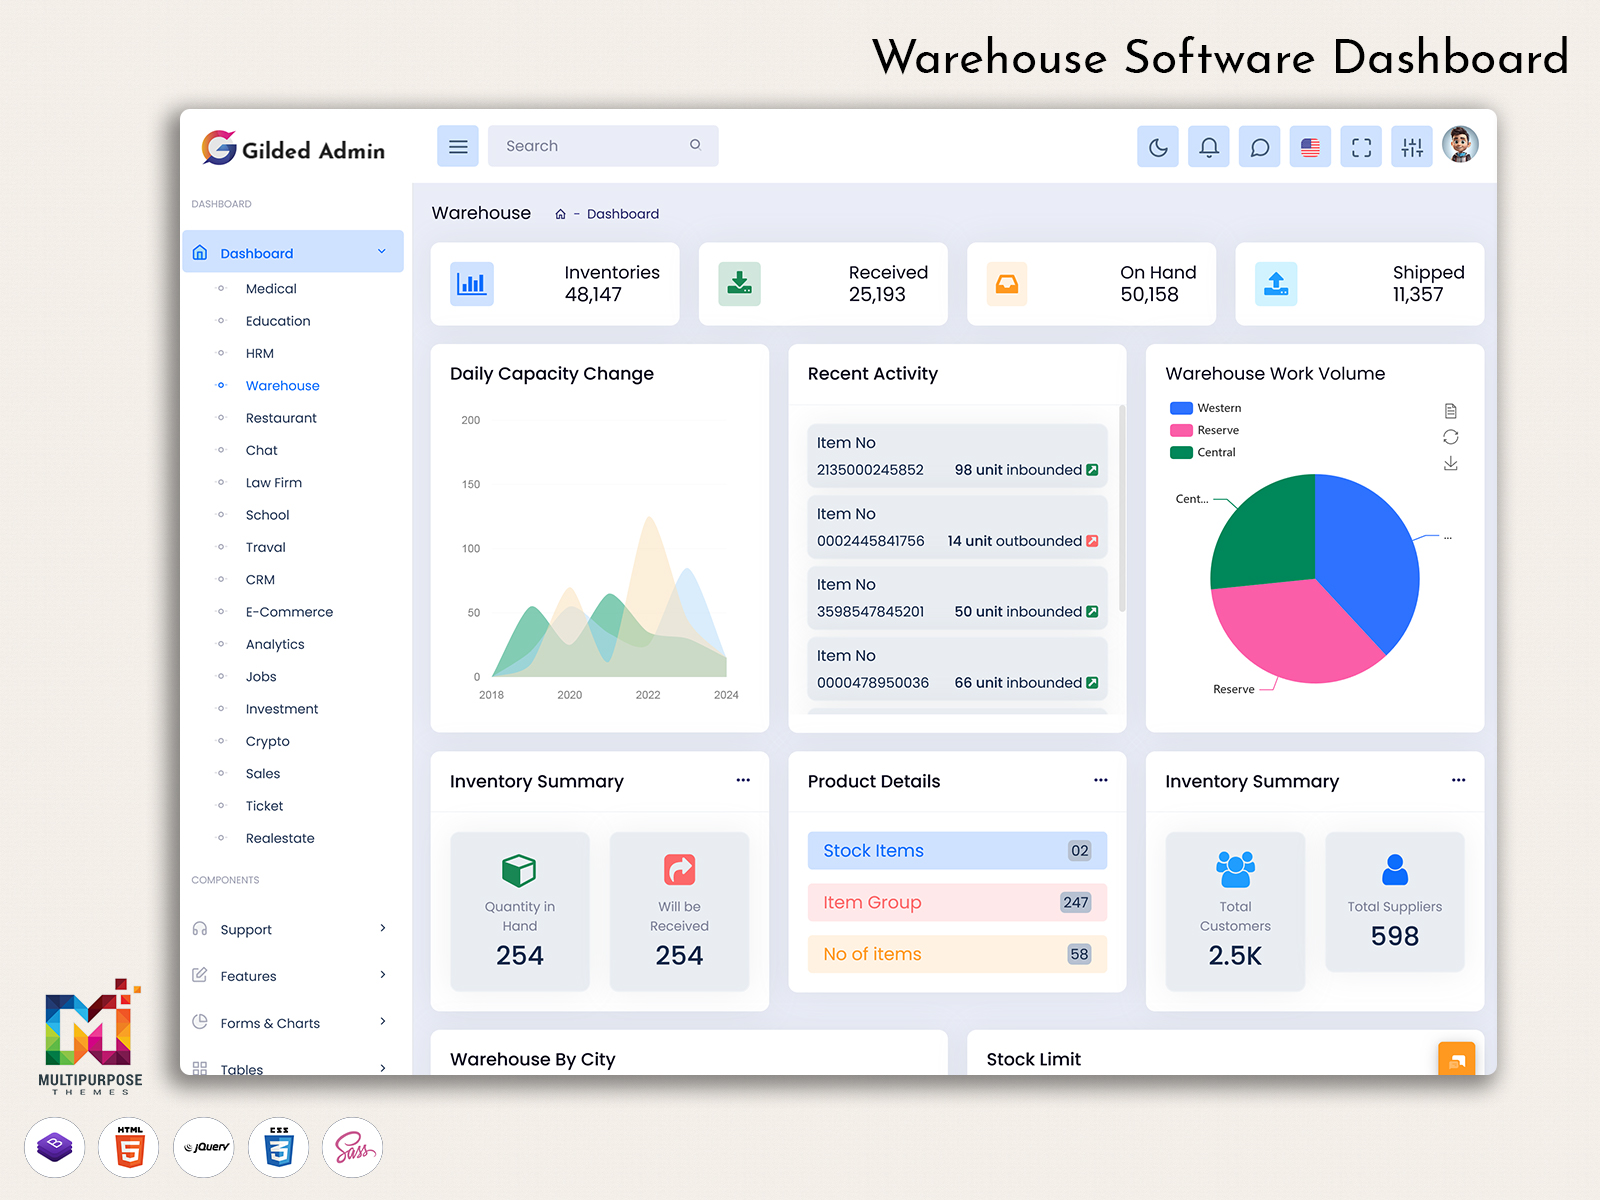
Task: Click the Total Suppliers person icon
Action: (1395, 869)
